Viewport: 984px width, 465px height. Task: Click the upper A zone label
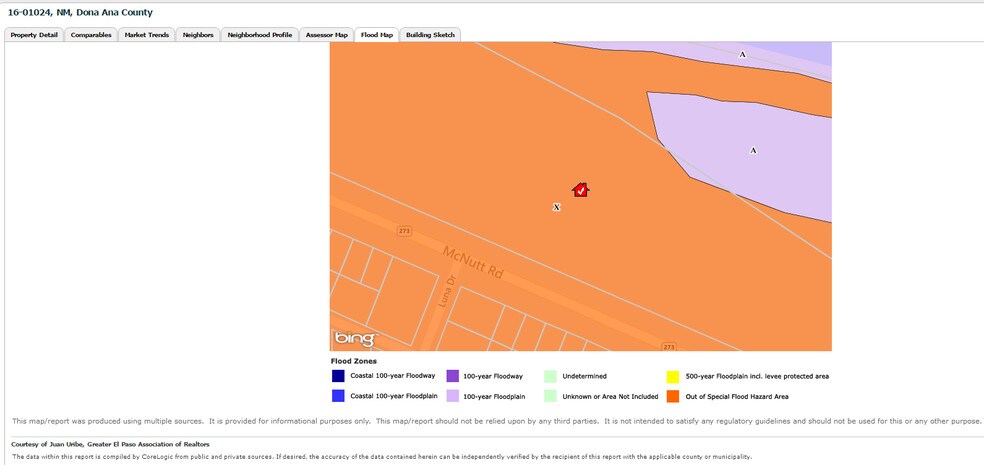click(742, 55)
